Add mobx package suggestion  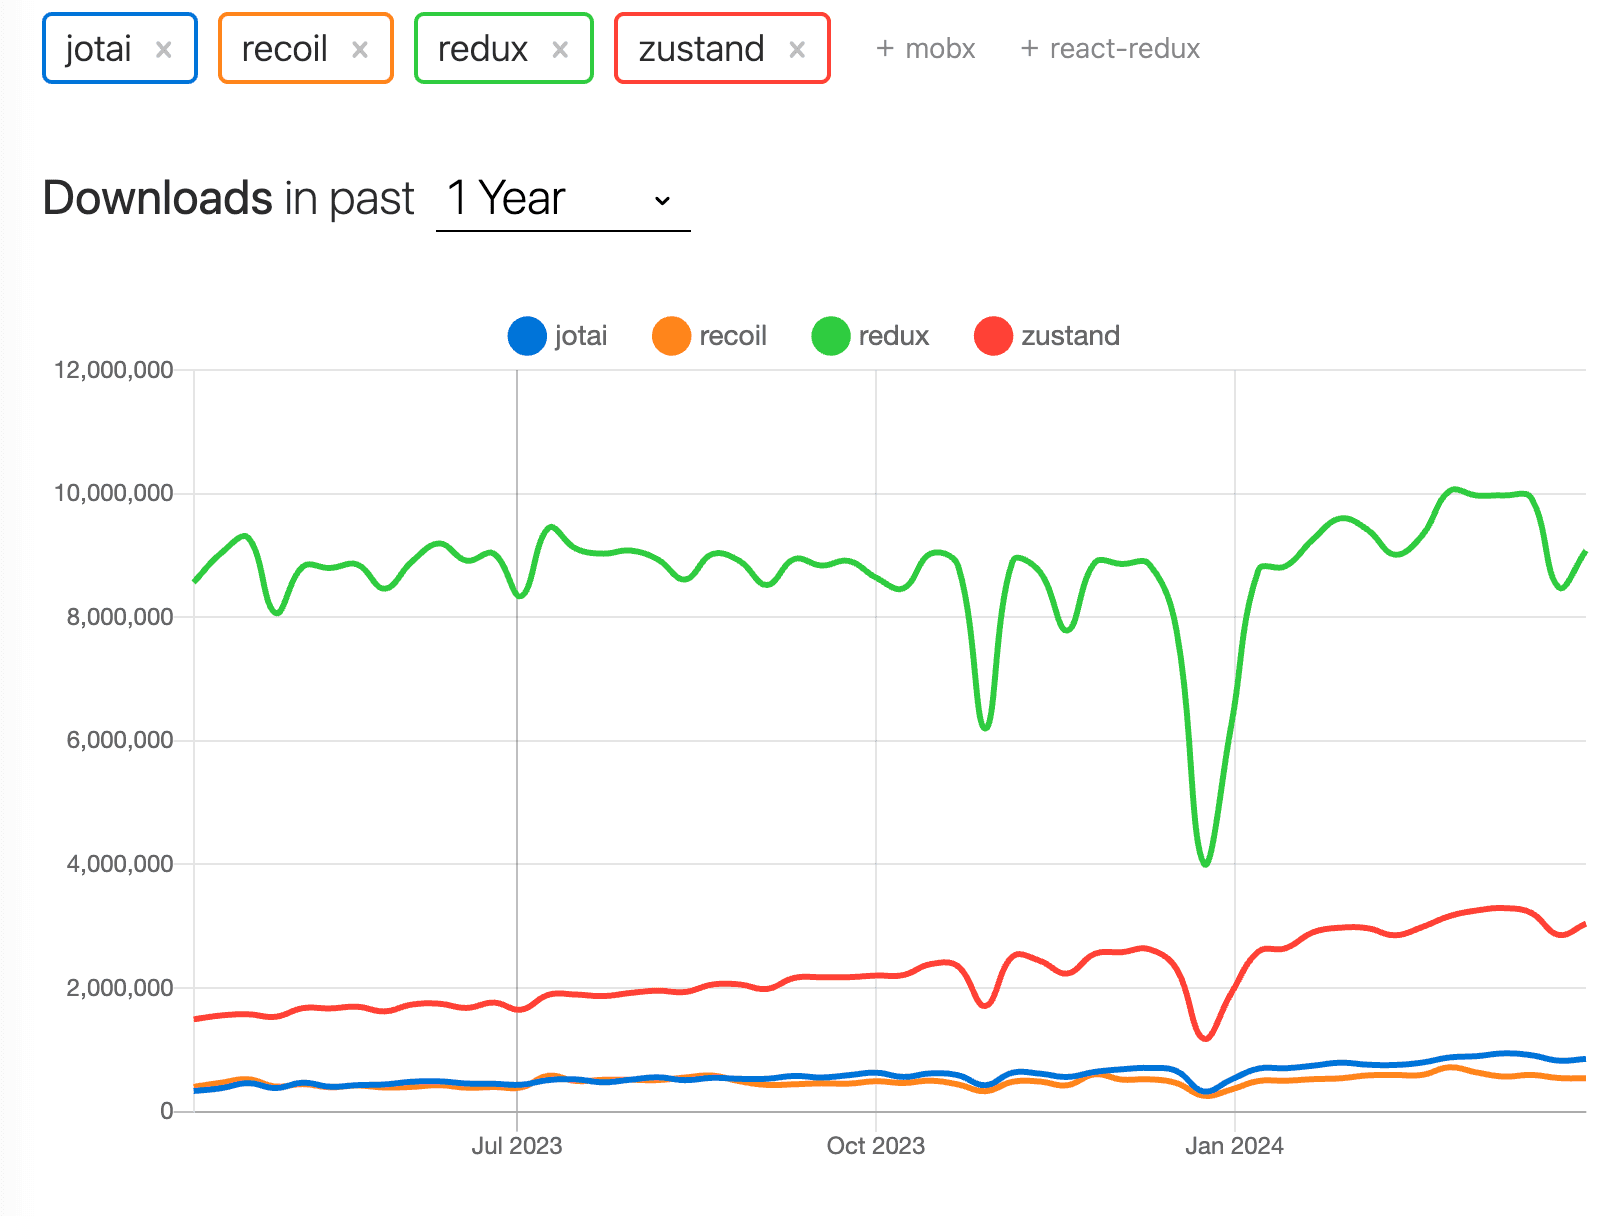click(925, 49)
